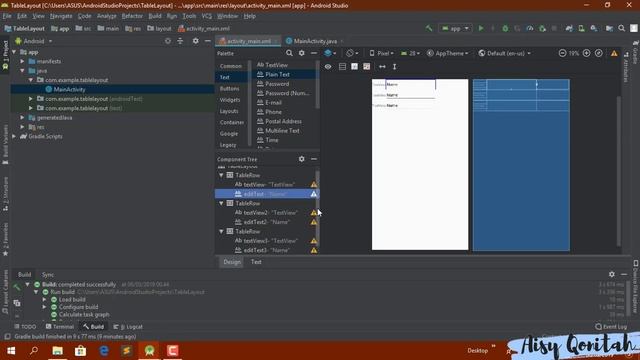The width and height of the screenshot is (640, 360).
Task: Show layout warnings and errors triangle icon
Action: [x=614, y=53]
